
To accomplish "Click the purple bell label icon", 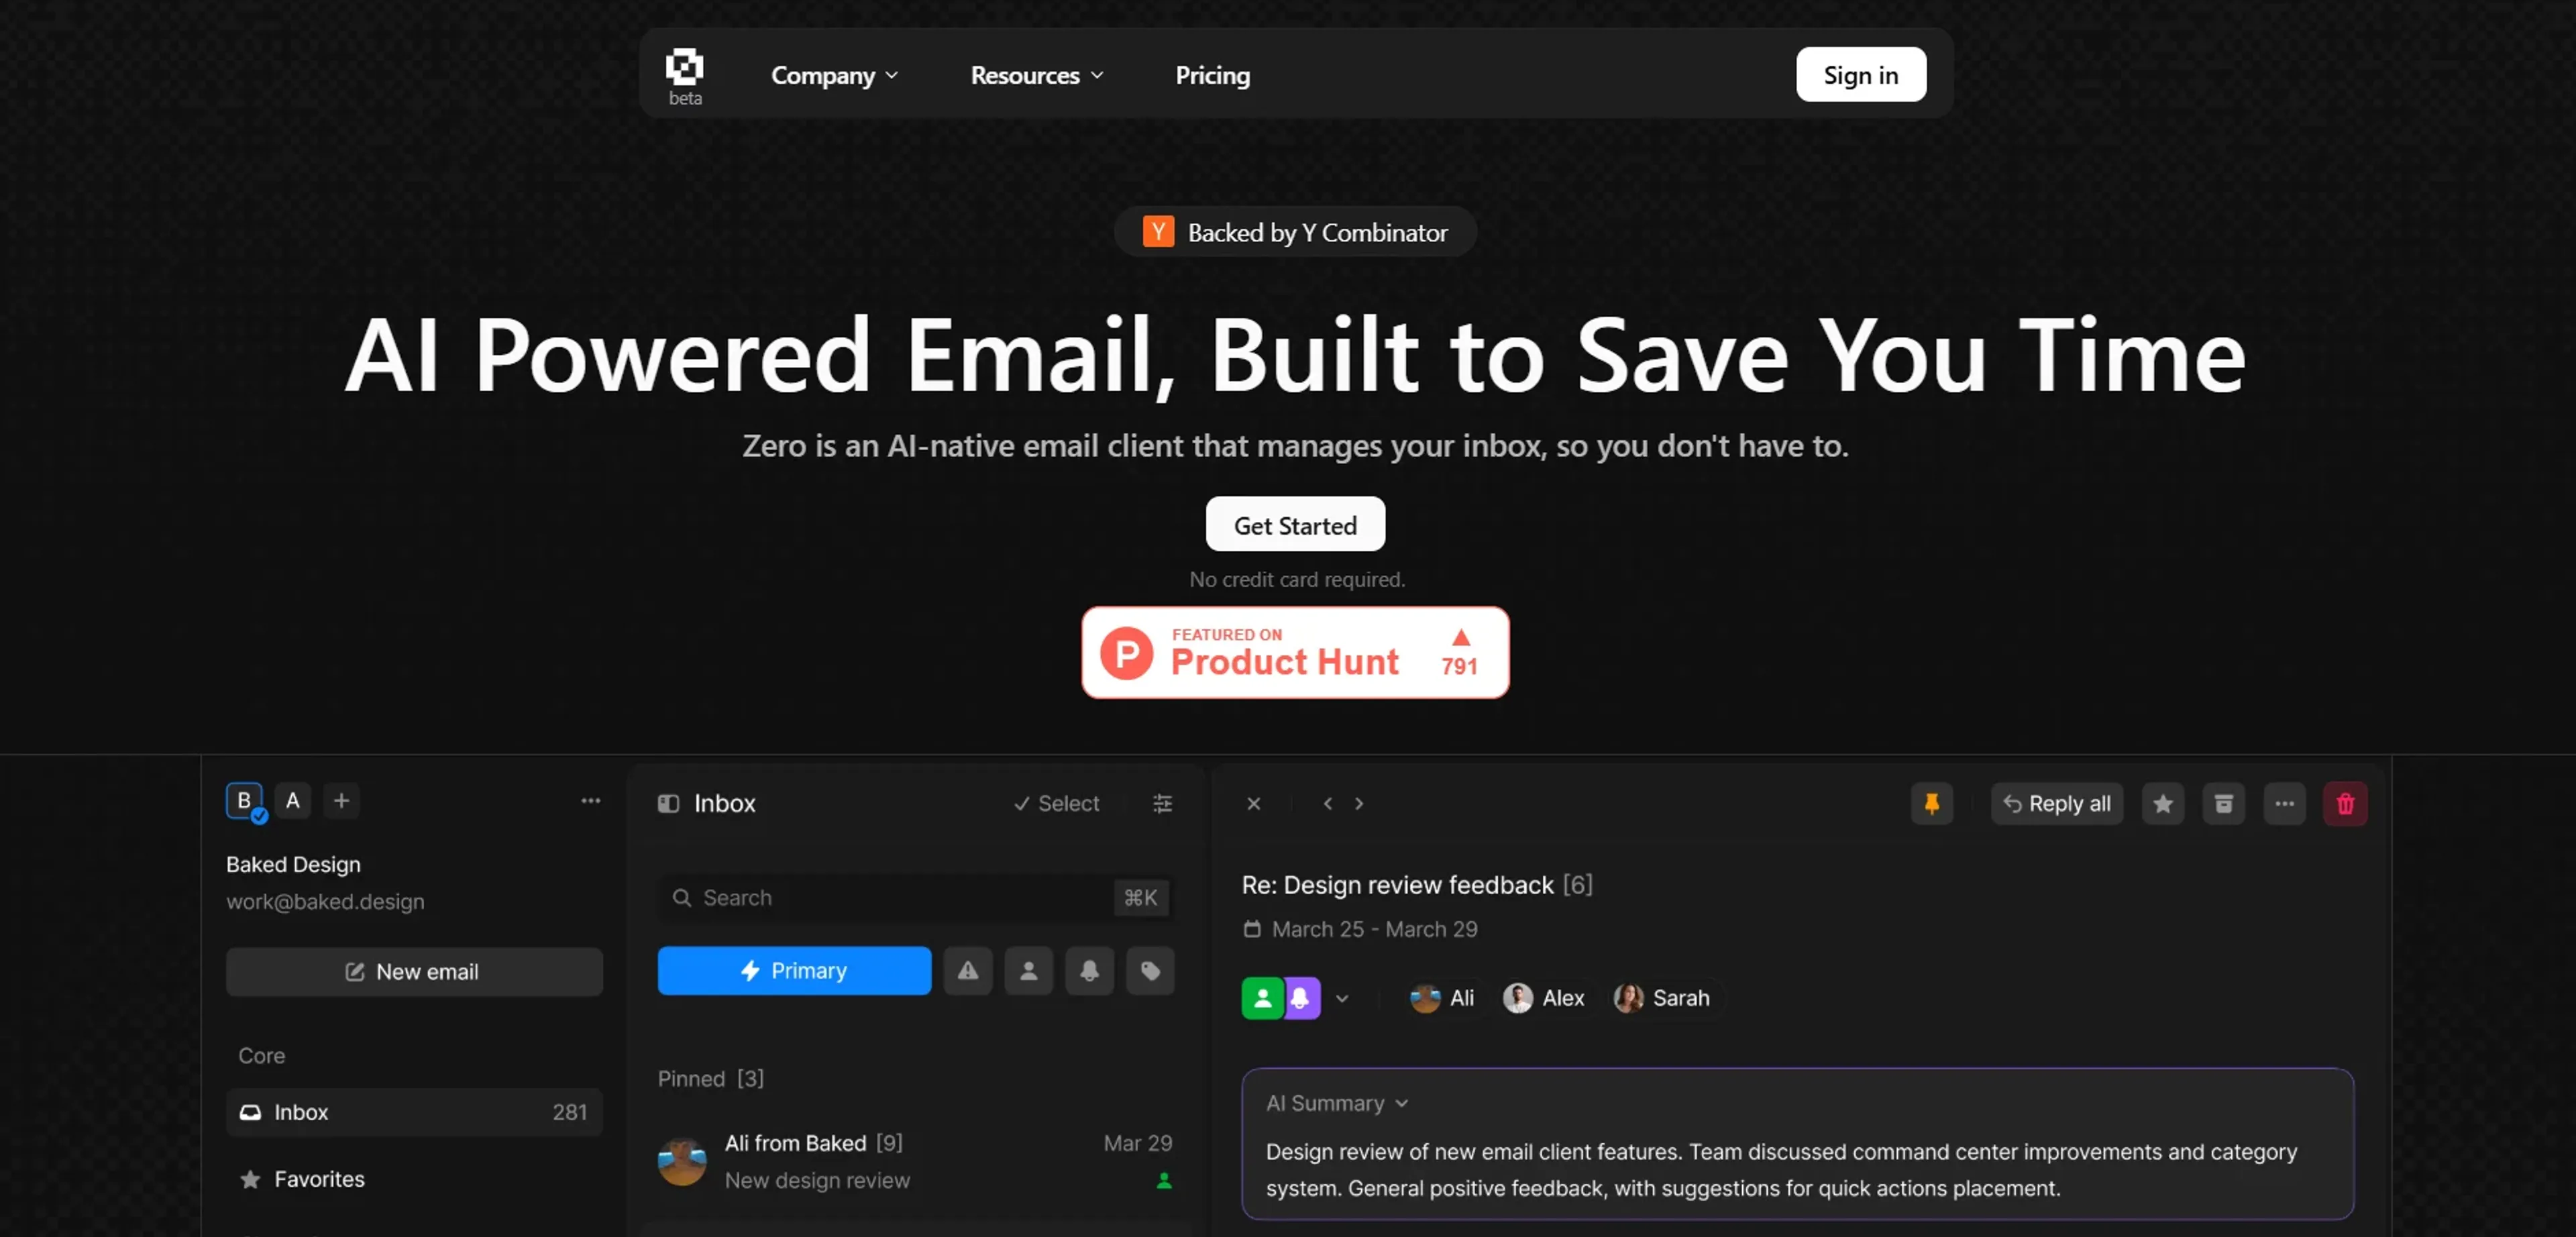I will point(1301,997).
